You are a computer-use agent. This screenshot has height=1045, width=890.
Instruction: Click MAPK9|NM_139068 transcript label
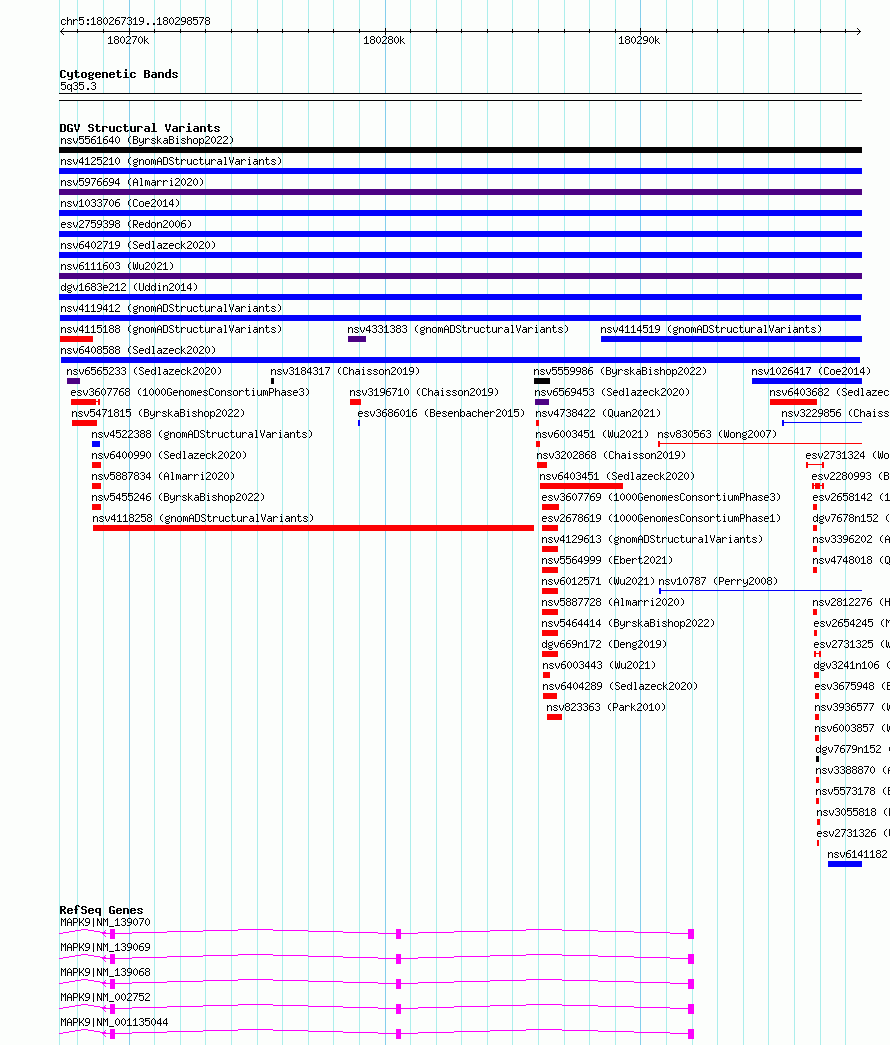[105, 972]
